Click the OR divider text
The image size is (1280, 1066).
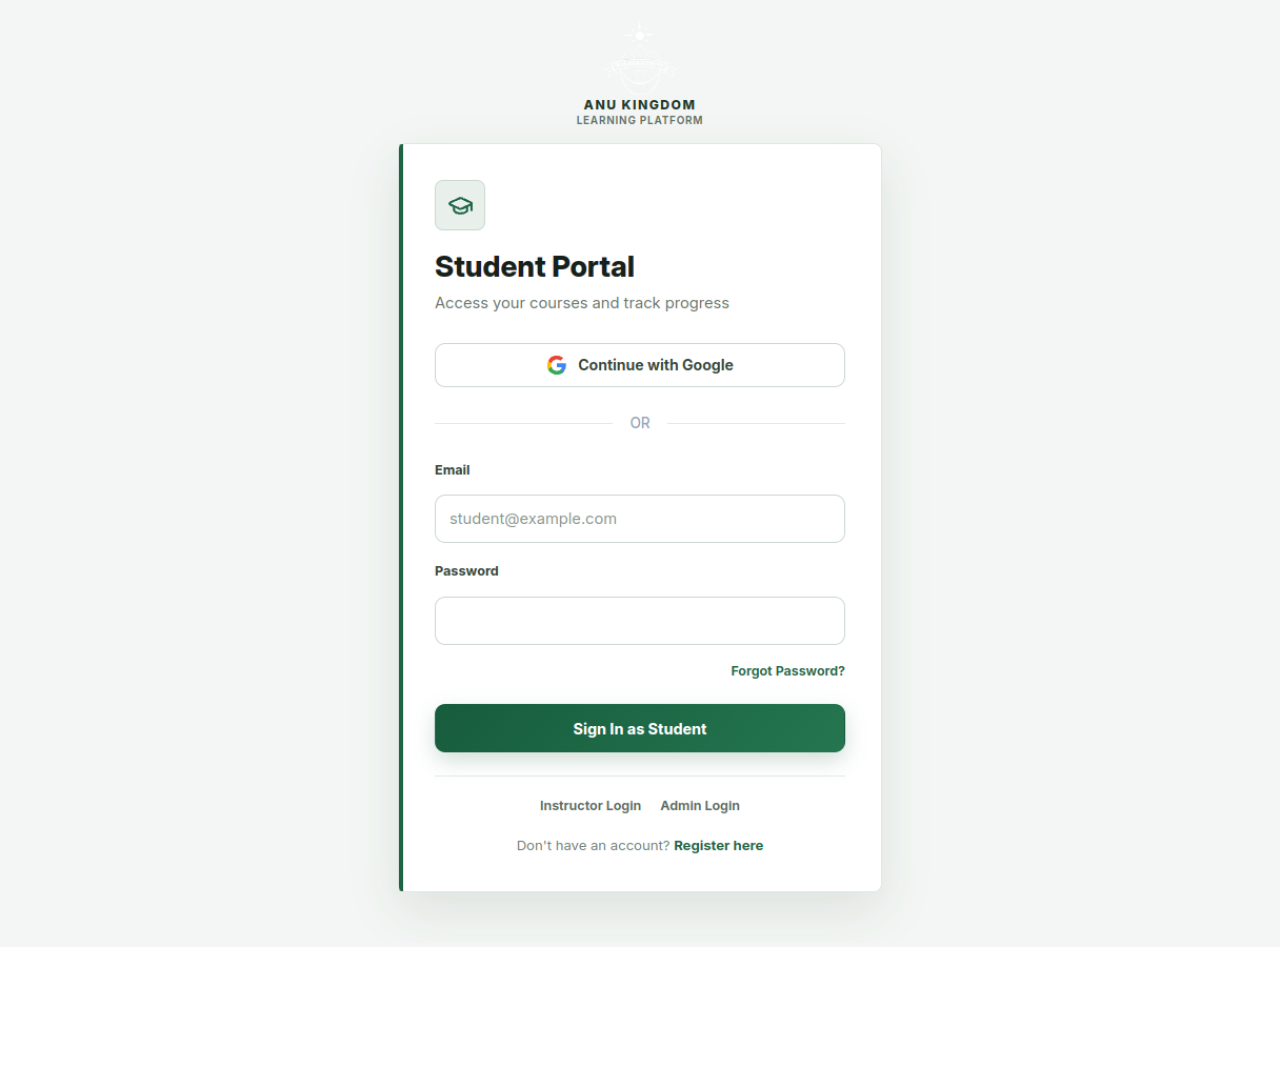click(x=640, y=423)
